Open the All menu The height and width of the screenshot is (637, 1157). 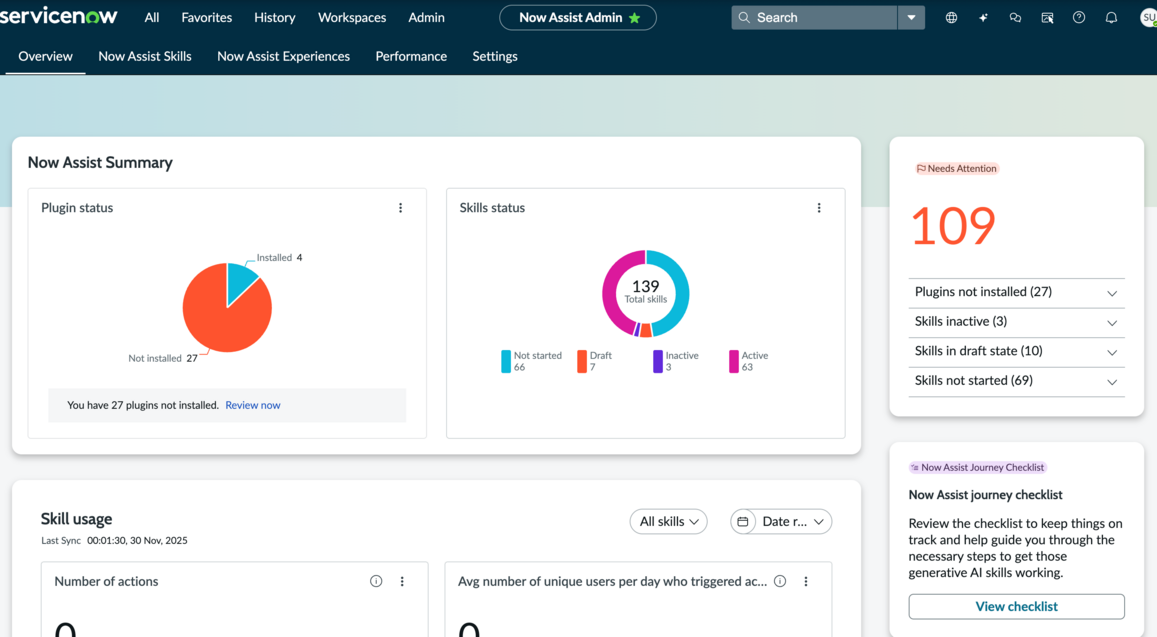tap(152, 18)
